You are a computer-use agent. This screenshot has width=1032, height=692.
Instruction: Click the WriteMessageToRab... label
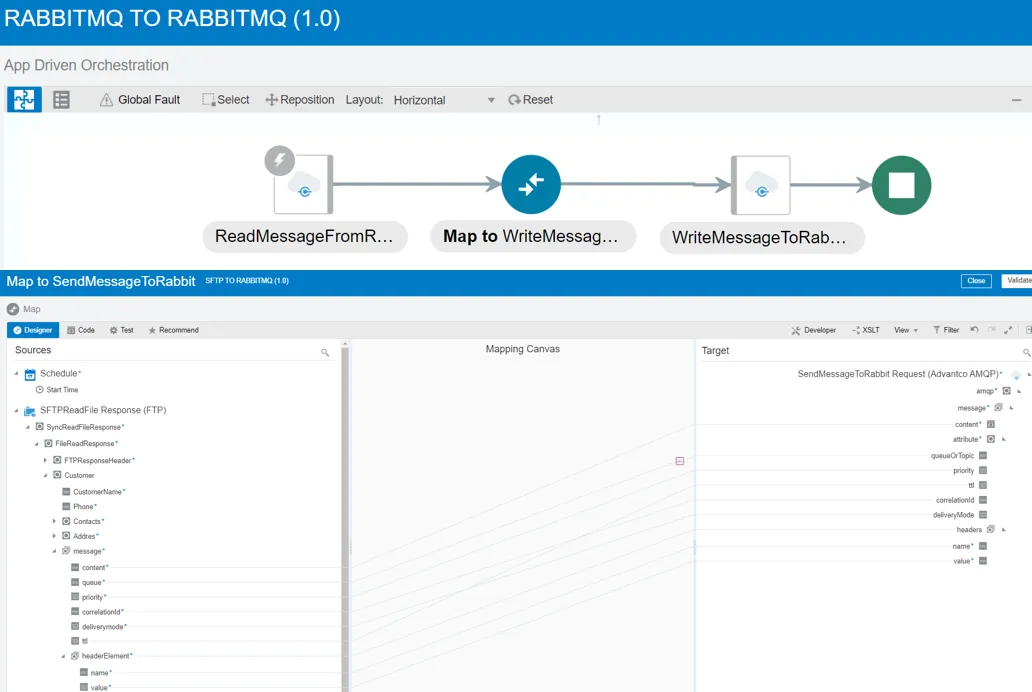(761, 238)
